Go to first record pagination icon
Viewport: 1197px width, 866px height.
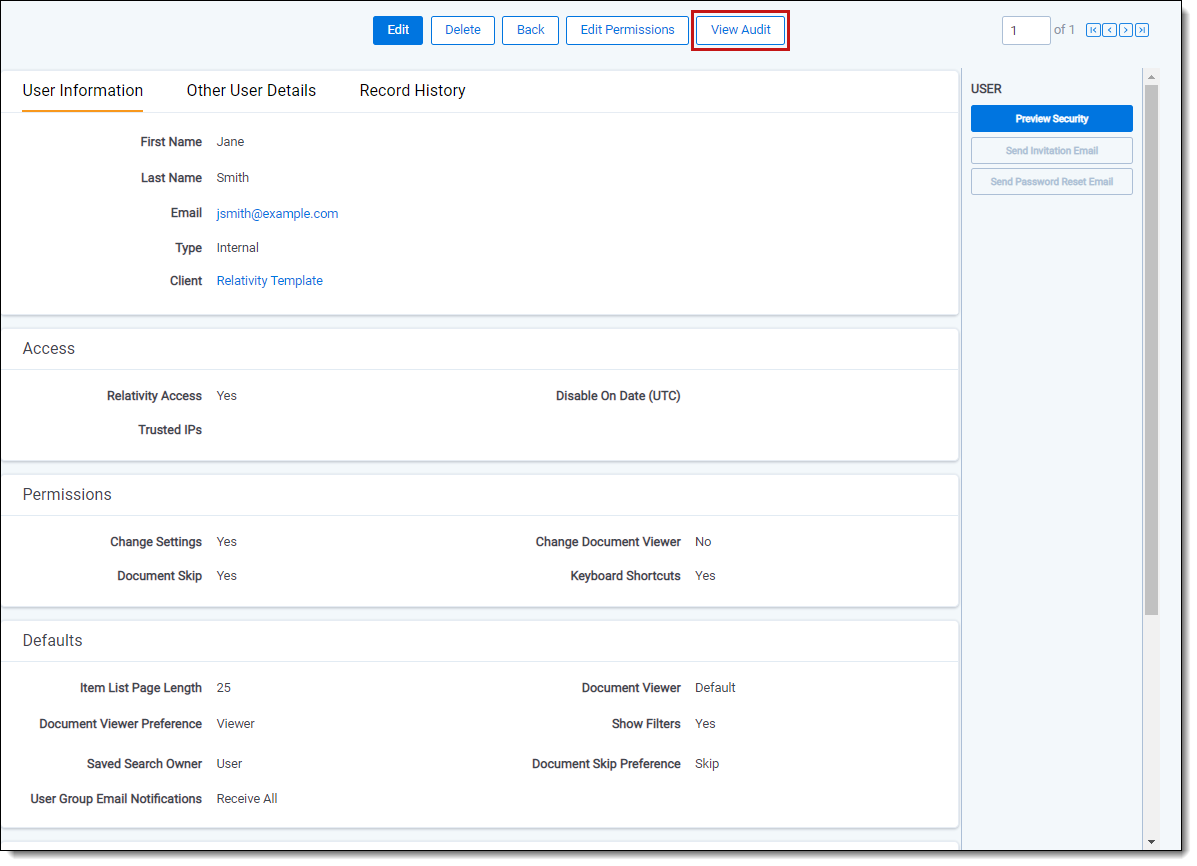click(1093, 30)
